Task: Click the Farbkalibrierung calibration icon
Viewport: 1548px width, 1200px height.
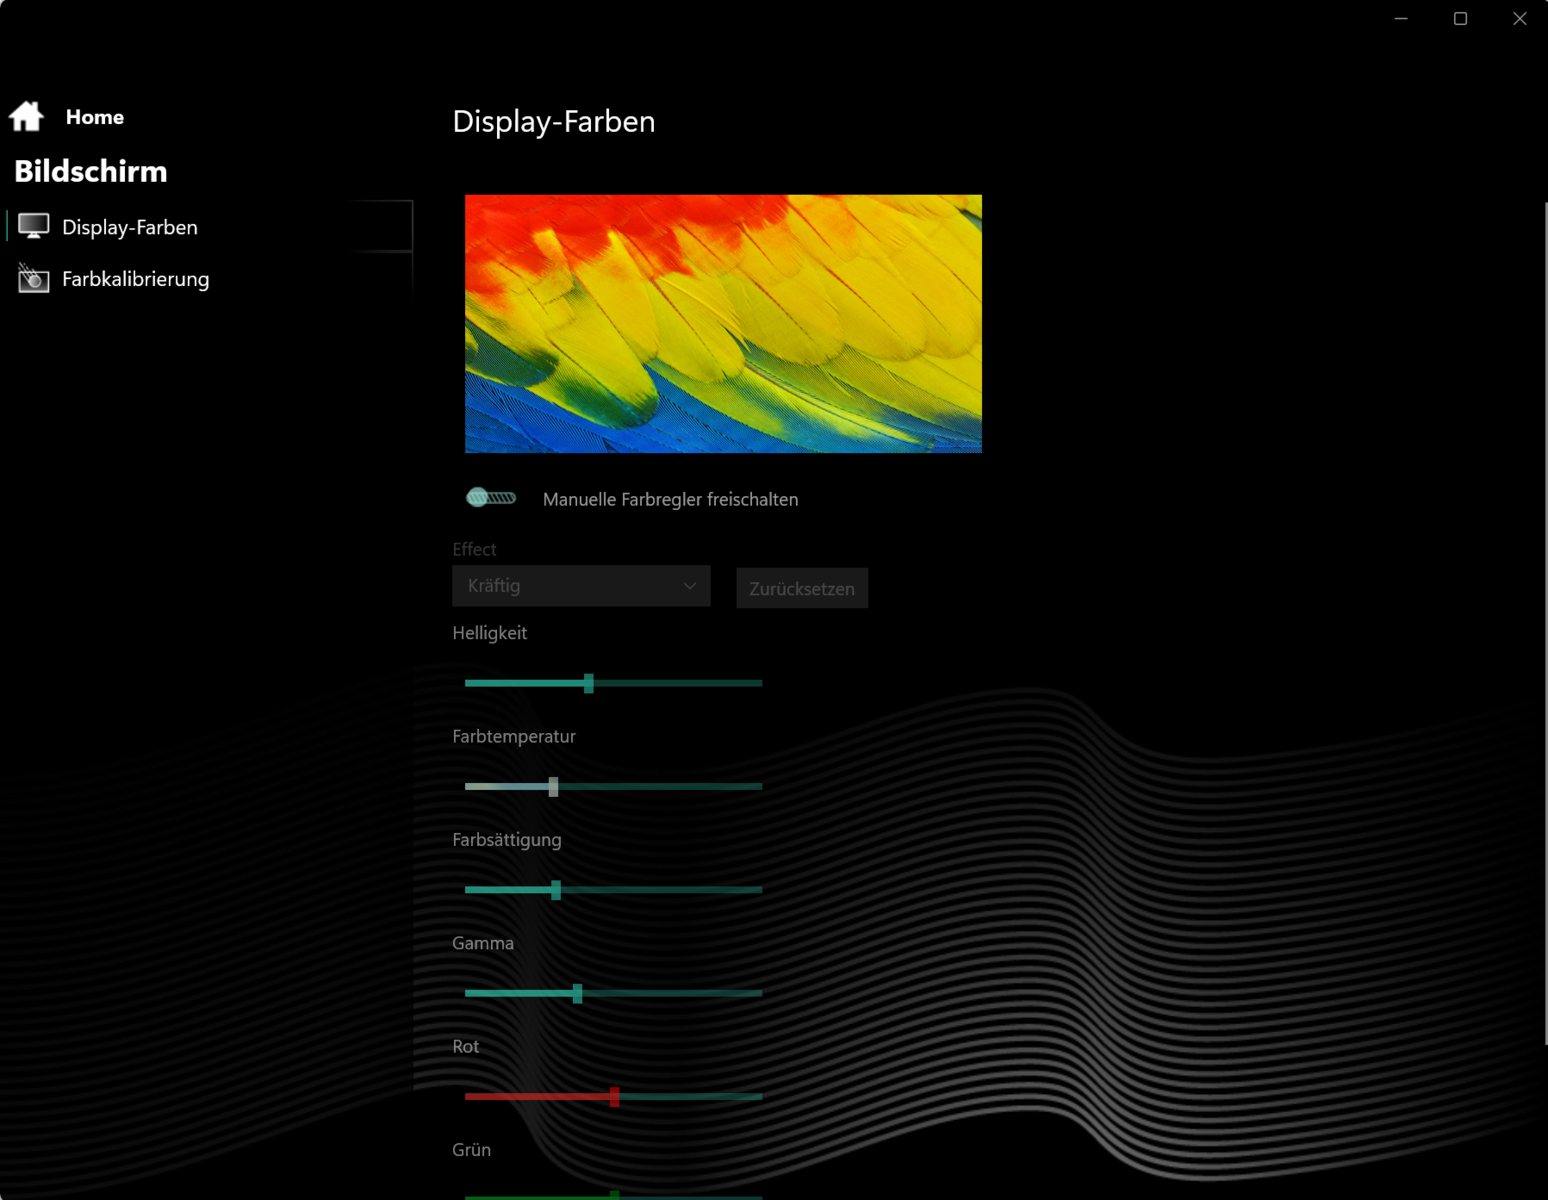Action: (x=33, y=278)
